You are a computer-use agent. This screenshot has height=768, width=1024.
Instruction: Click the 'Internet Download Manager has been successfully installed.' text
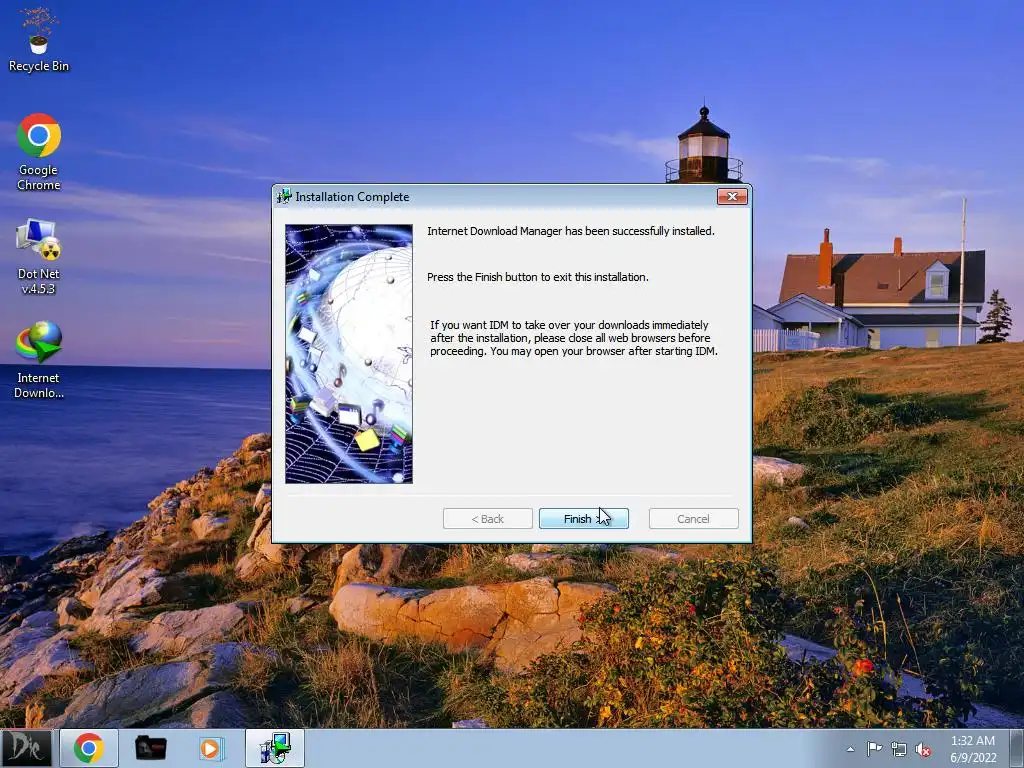point(571,231)
